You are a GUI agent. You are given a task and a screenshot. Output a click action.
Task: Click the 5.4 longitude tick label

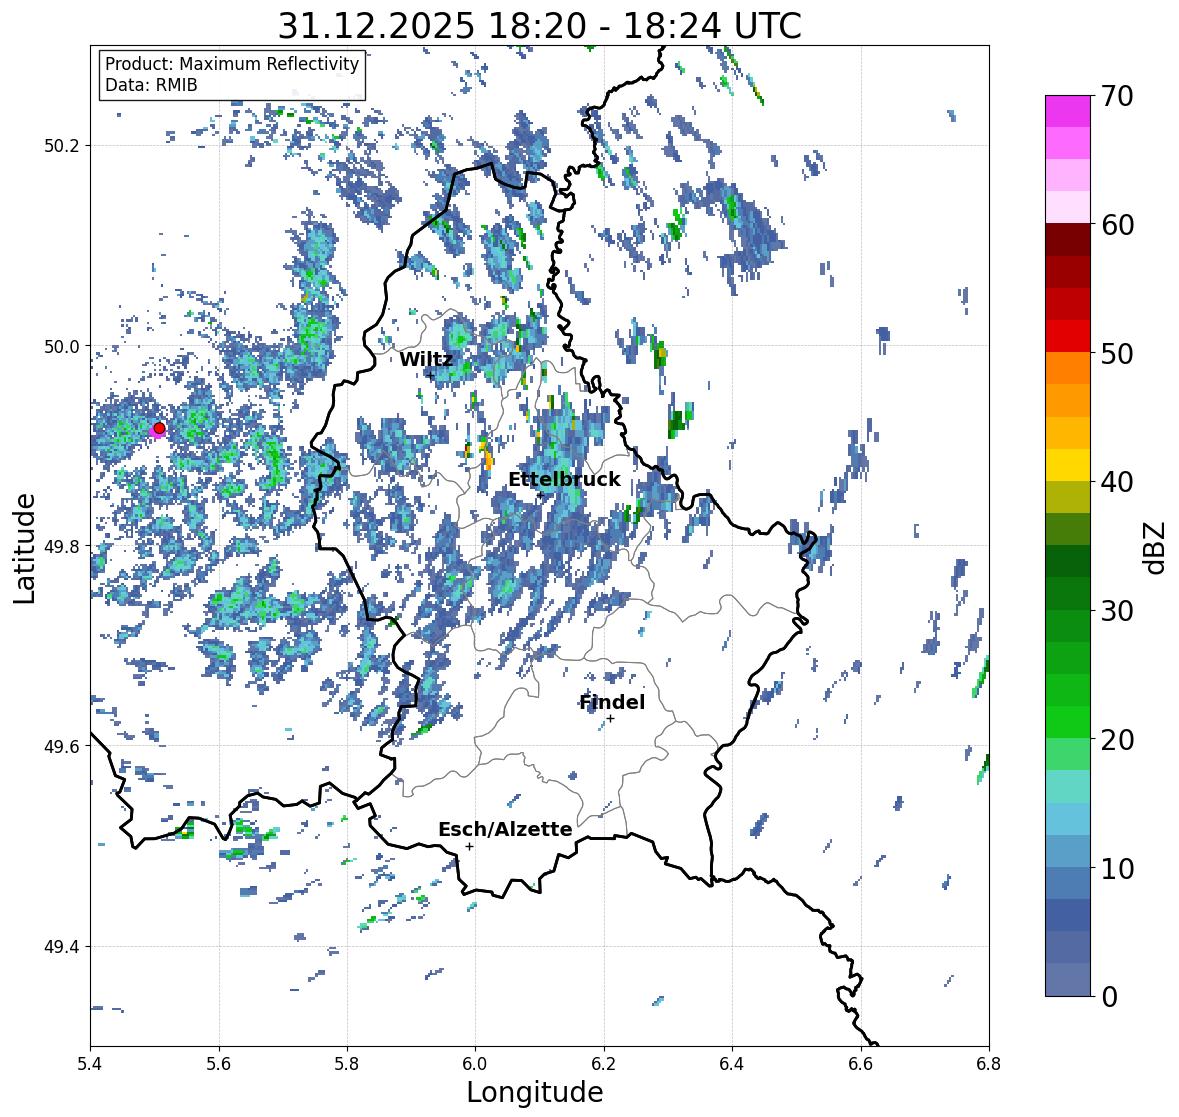coord(90,1064)
